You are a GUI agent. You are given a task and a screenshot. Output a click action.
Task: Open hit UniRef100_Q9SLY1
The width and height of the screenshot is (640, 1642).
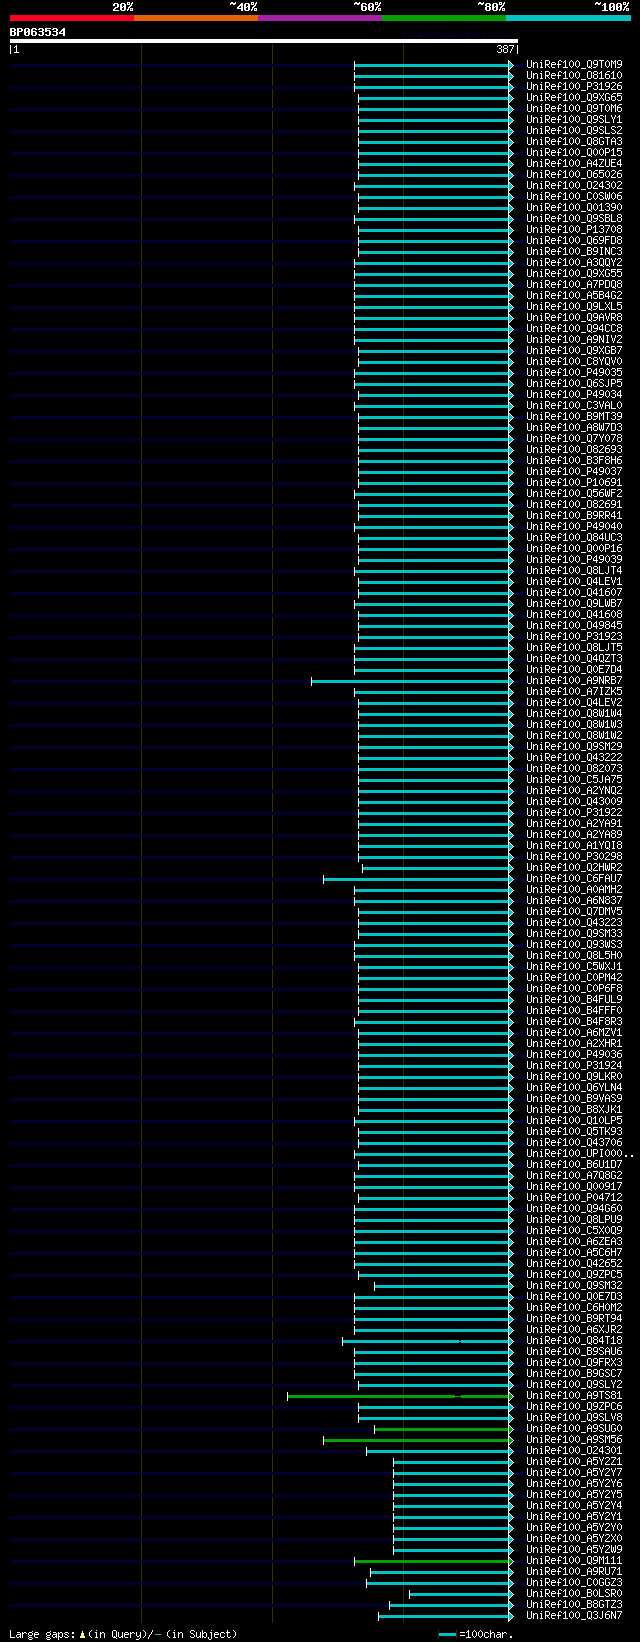point(574,119)
